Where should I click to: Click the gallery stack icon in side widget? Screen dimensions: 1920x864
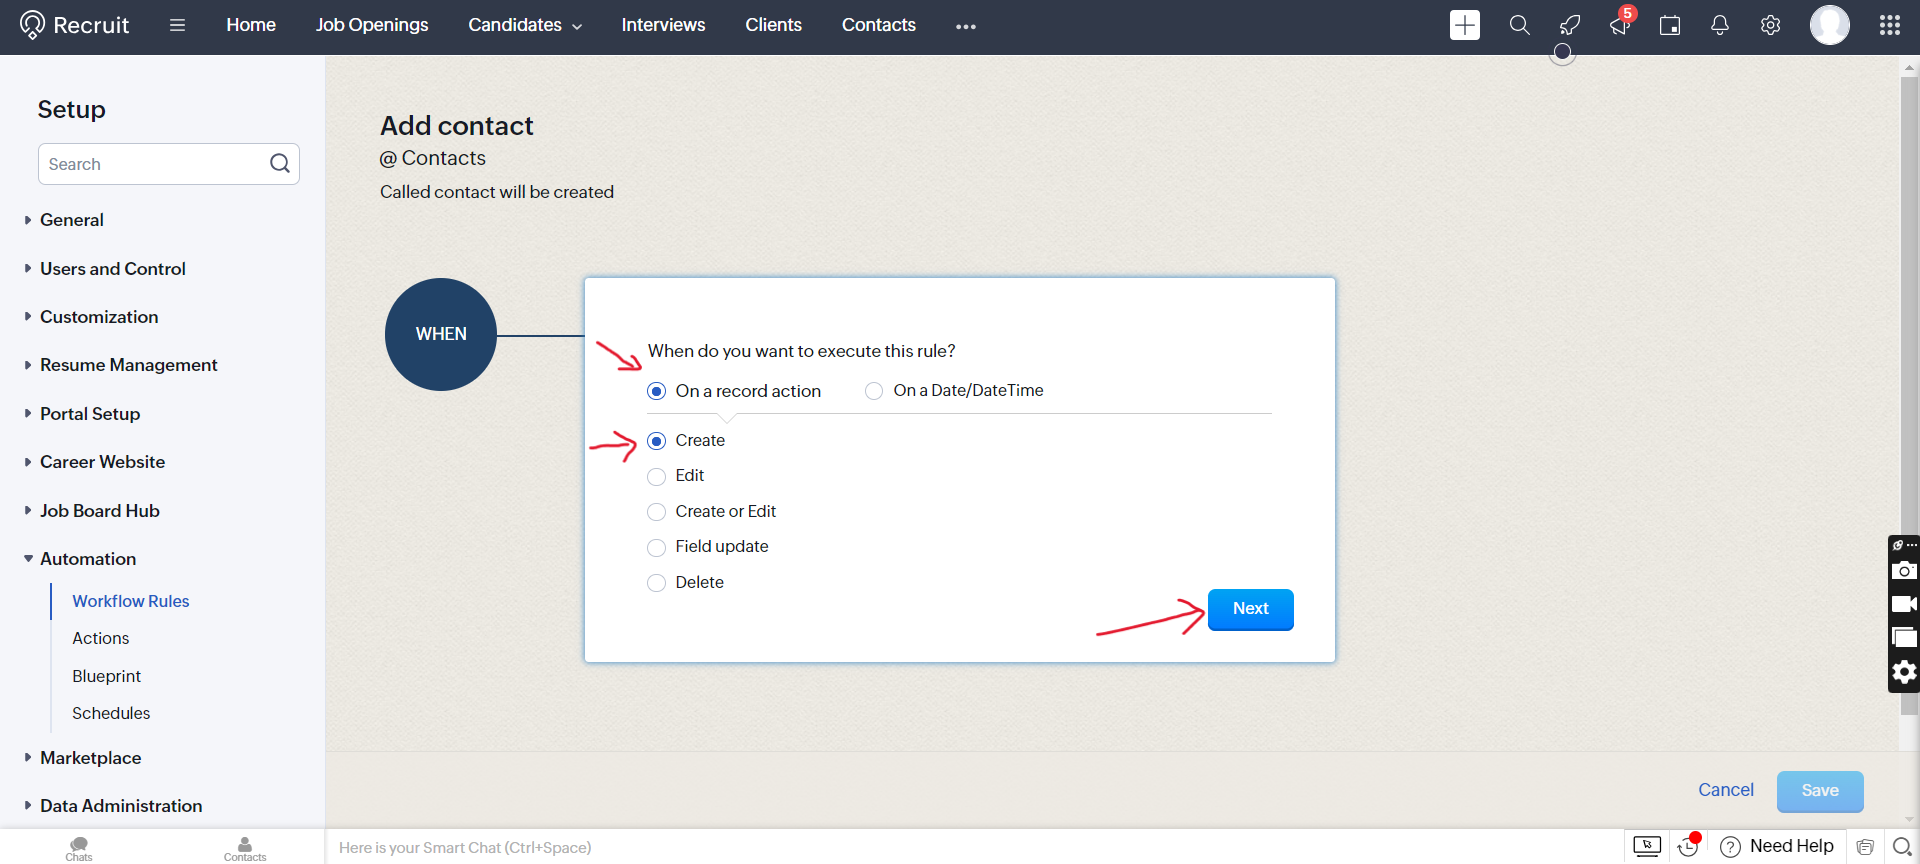[x=1904, y=637]
